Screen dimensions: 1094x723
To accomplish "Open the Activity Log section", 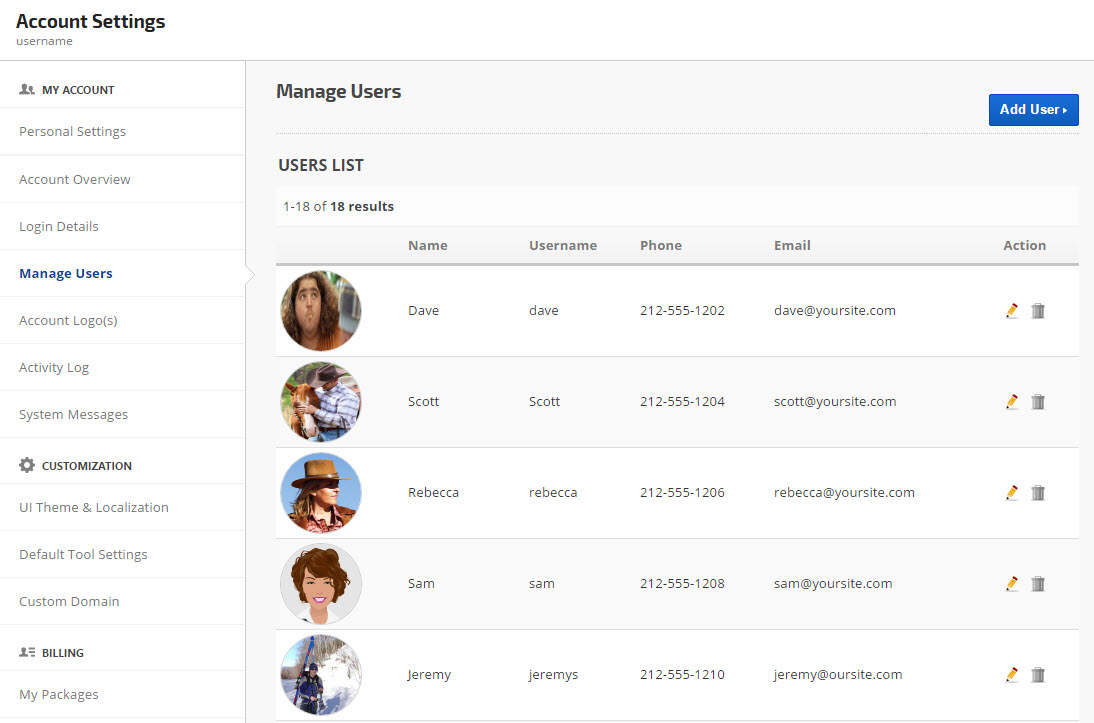I will coord(54,368).
